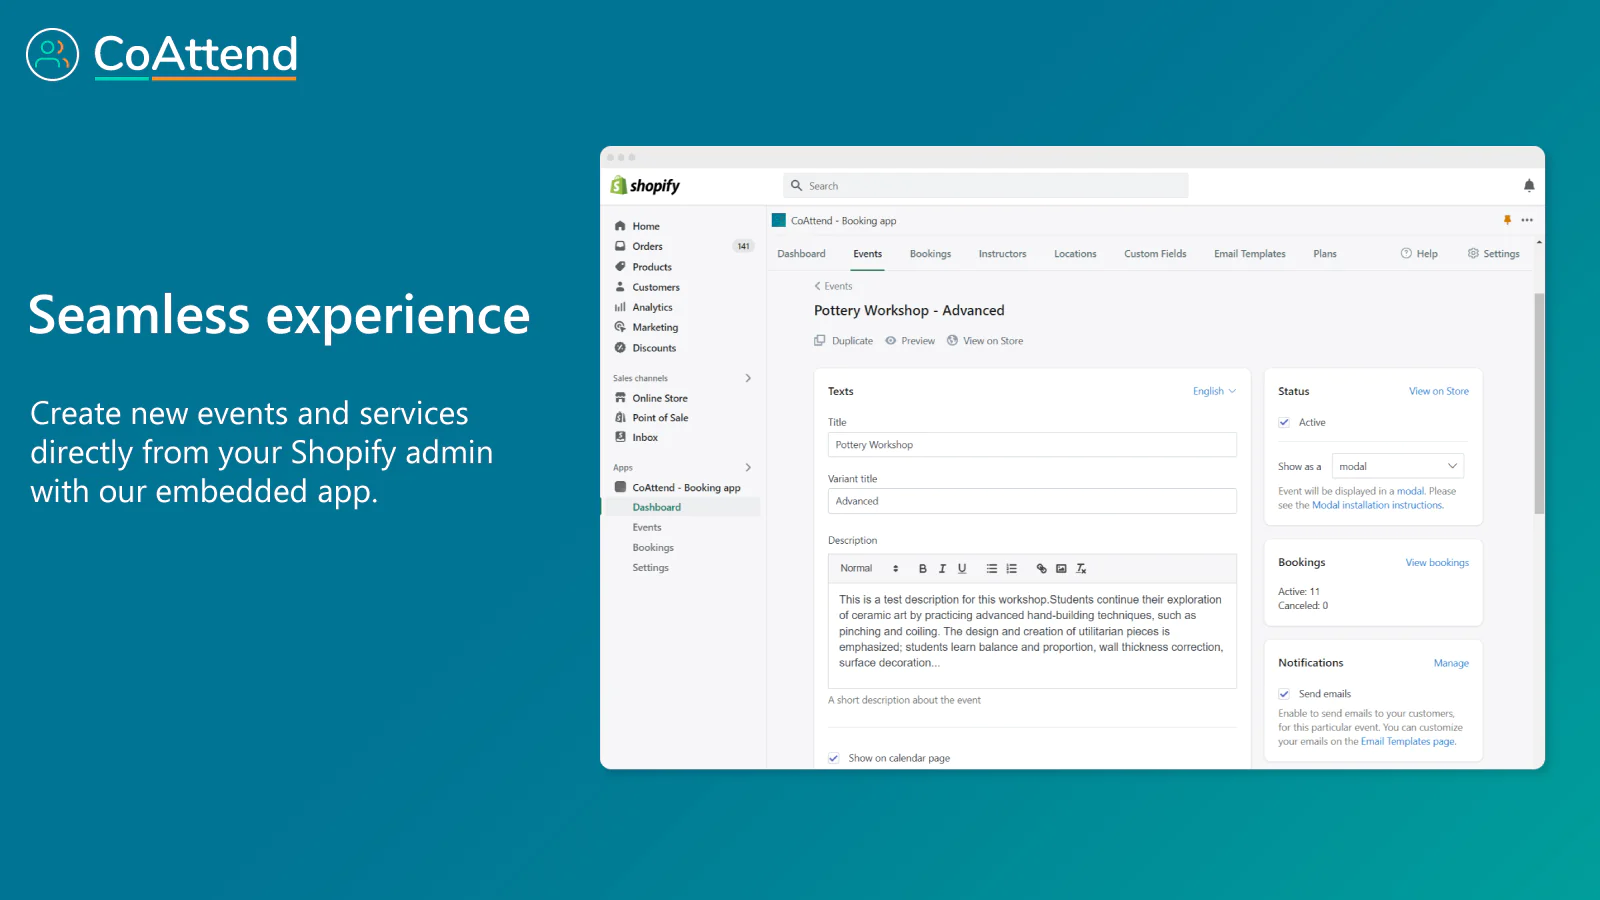Image resolution: width=1600 pixels, height=900 pixels.
Task: Toggle italic in description editor
Action: tap(942, 568)
